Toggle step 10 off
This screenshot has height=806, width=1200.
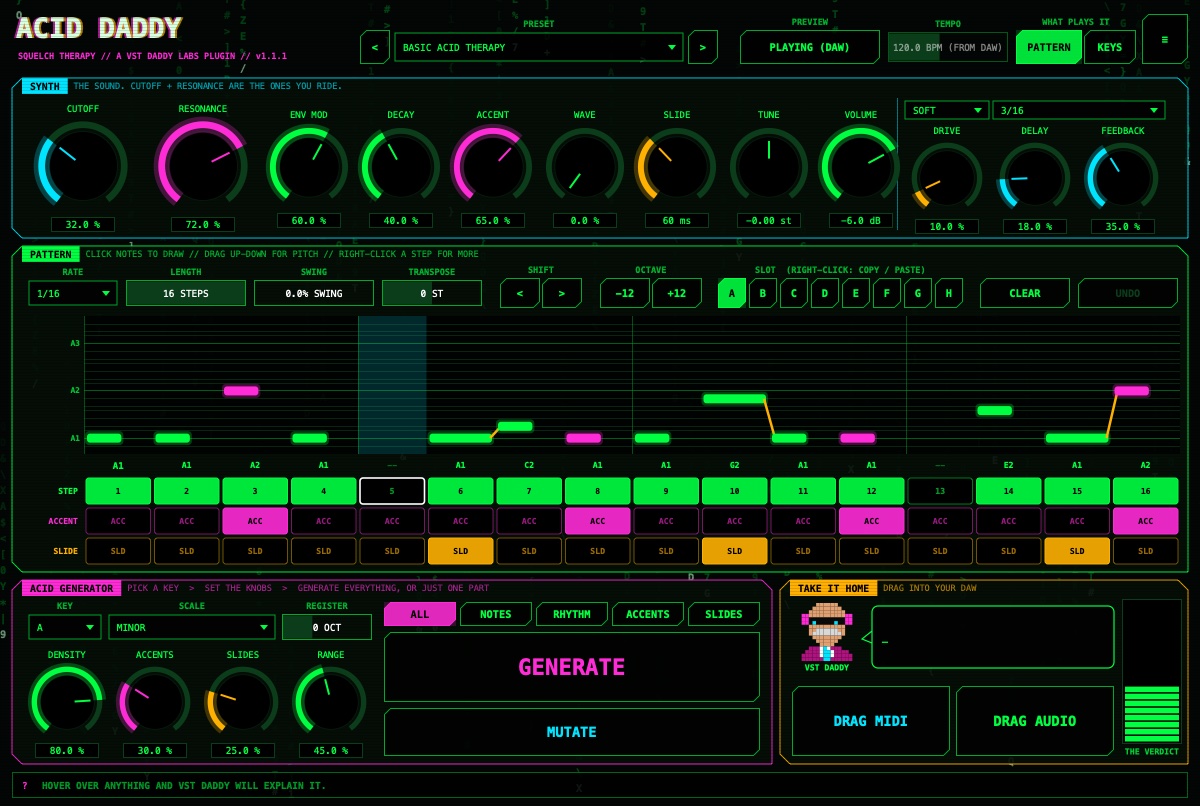[x=734, y=491]
